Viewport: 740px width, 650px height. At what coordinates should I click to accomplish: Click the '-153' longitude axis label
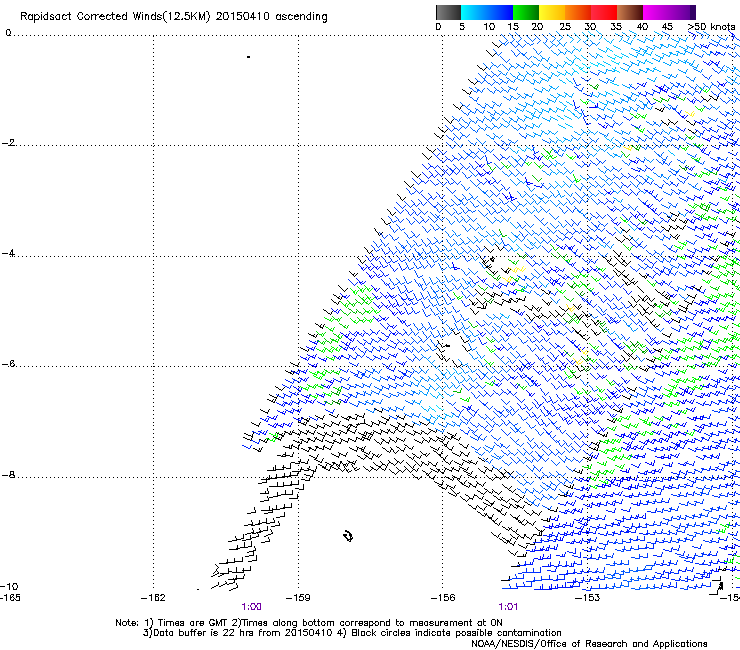click(587, 598)
